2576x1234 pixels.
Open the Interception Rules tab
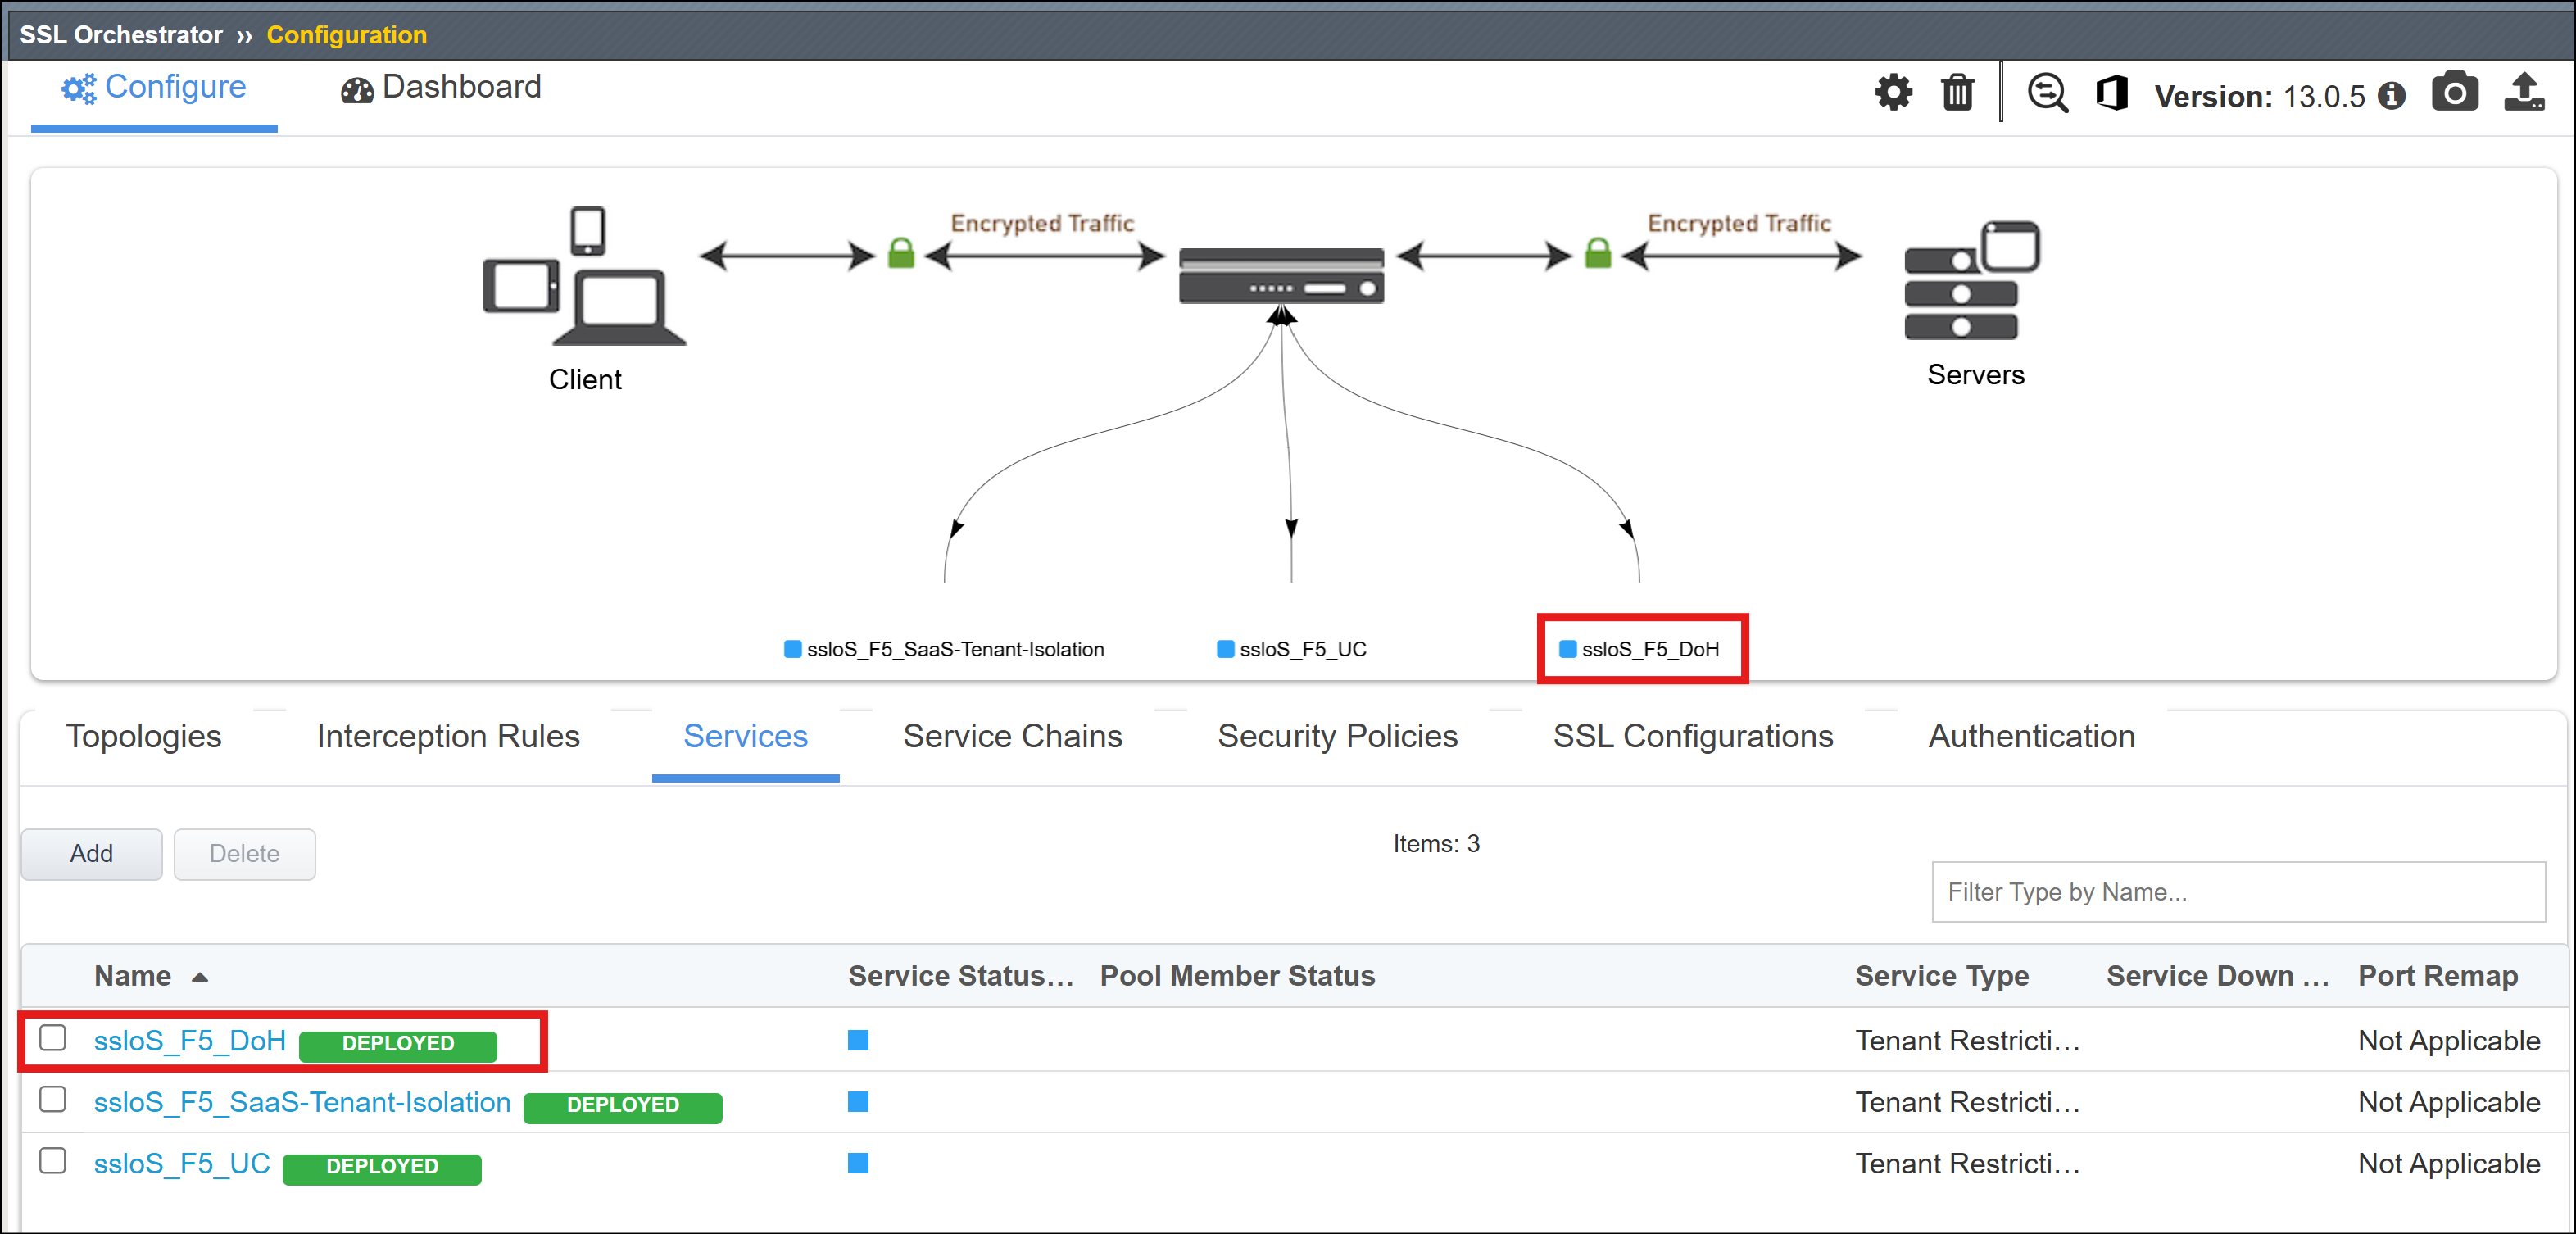pyautogui.click(x=448, y=736)
